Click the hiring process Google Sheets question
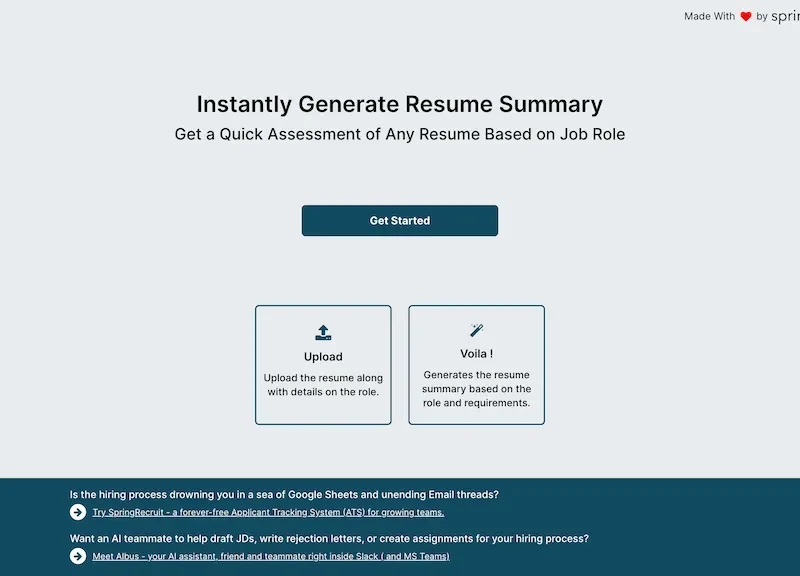 [x=284, y=494]
